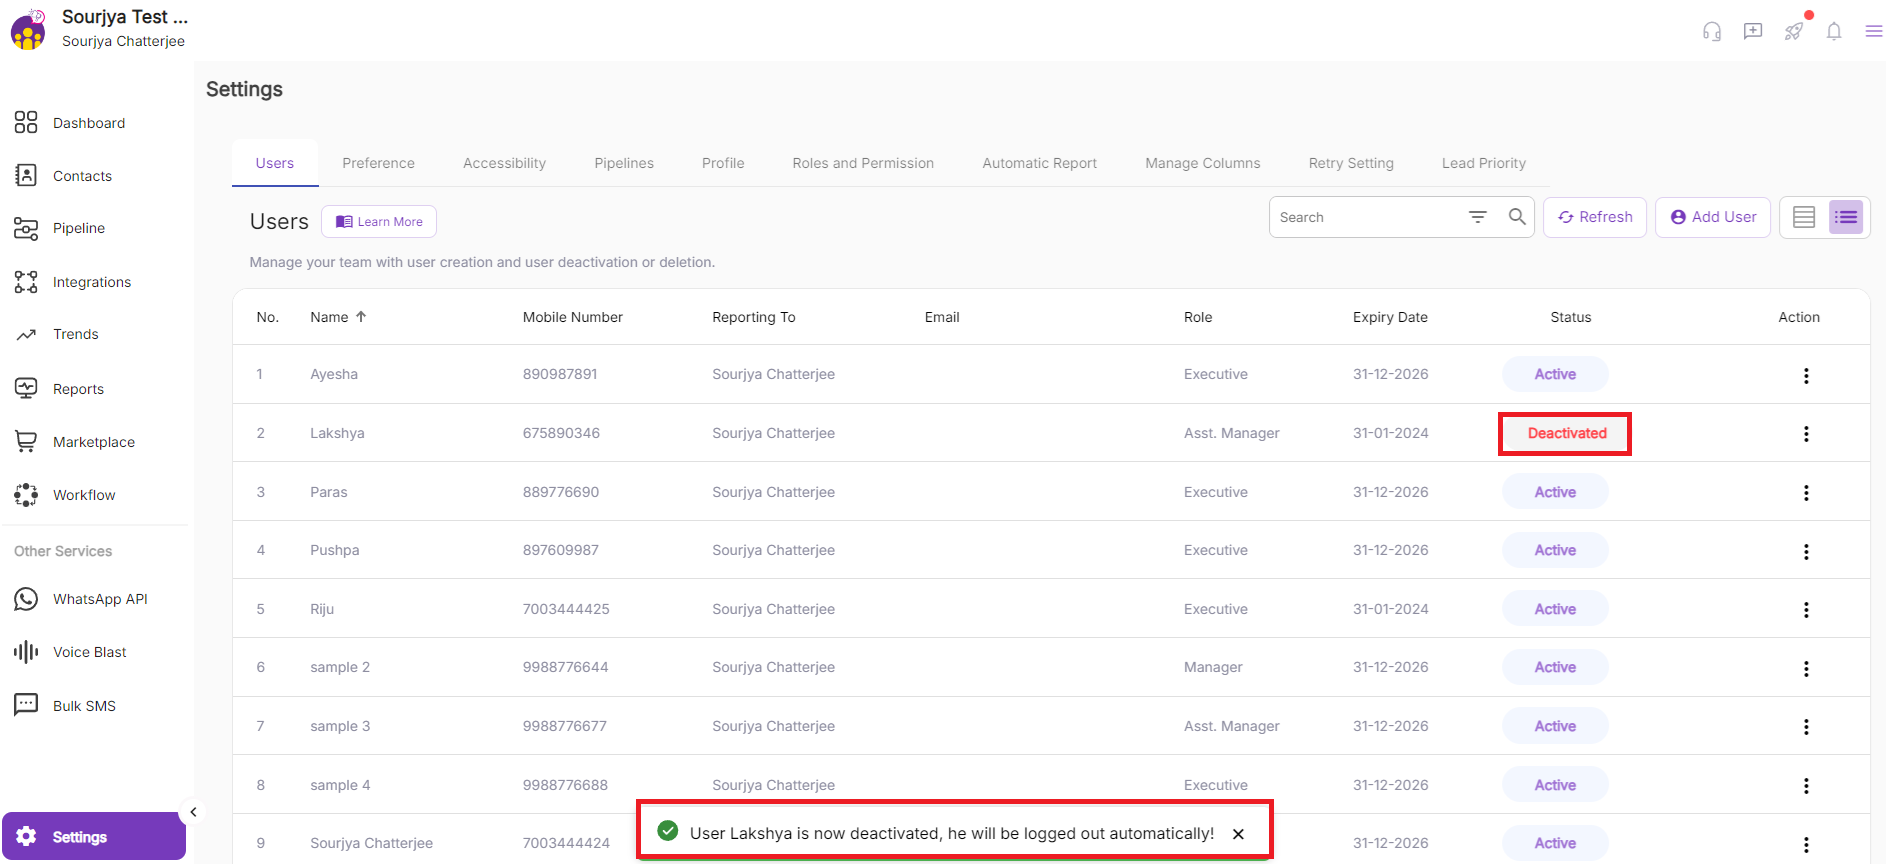This screenshot has width=1886, height=864.
Task: Open the Pipelines tab
Action: pyautogui.click(x=623, y=163)
